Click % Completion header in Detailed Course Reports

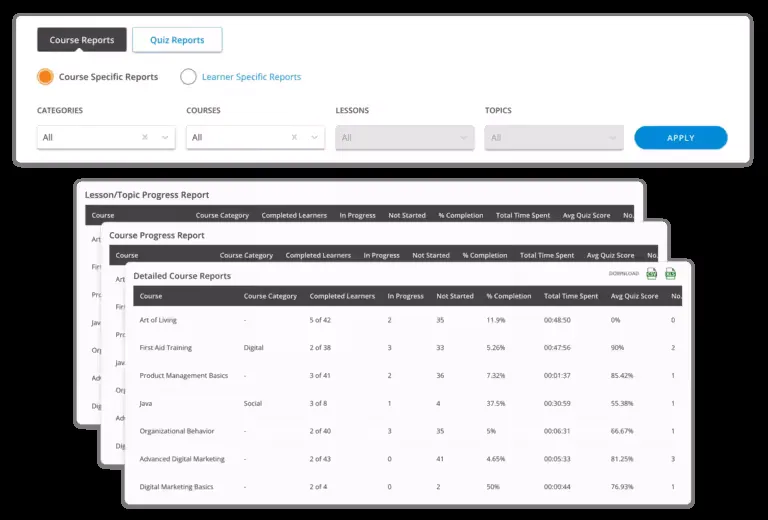tap(509, 296)
